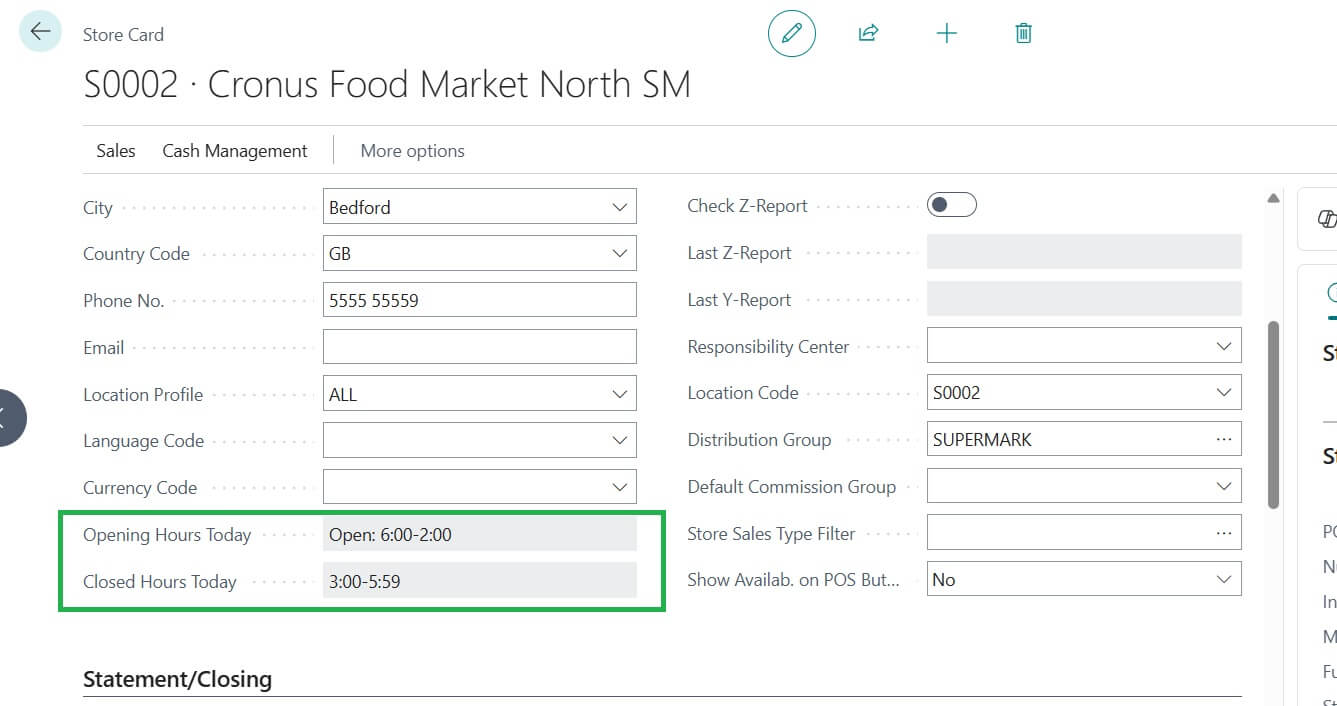Click the trash delete icon
Image resolution: width=1337 pixels, height=706 pixels.
click(1023, 34)
